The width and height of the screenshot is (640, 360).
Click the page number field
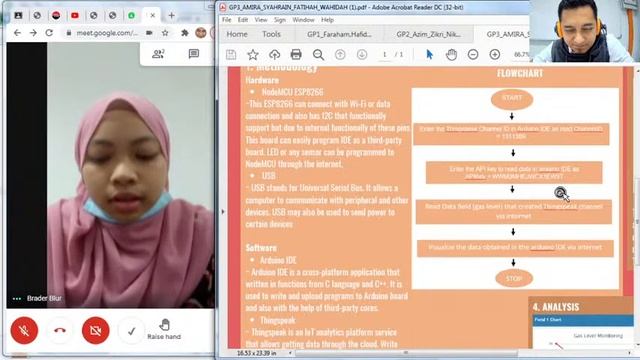(384, 55)
